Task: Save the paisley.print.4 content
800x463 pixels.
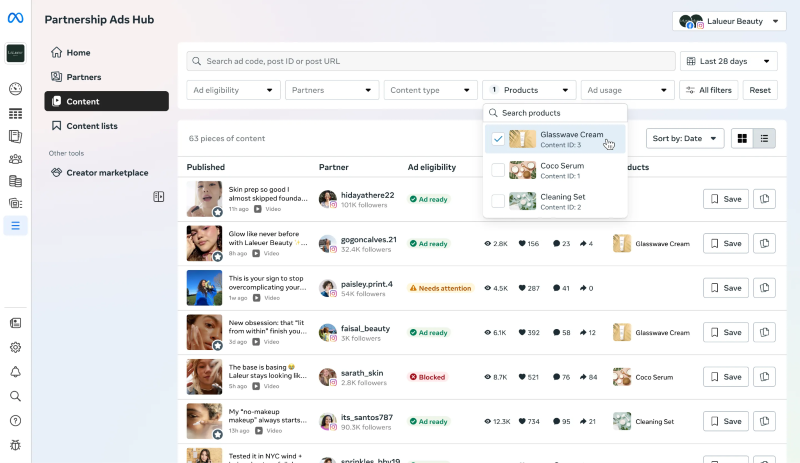Action: click(x=726, y=288)
